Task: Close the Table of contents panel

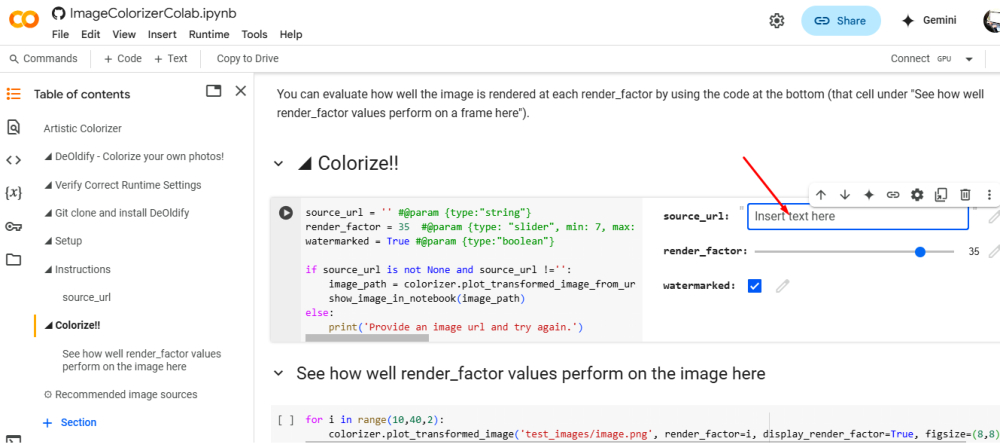Action: coord(240,91)
